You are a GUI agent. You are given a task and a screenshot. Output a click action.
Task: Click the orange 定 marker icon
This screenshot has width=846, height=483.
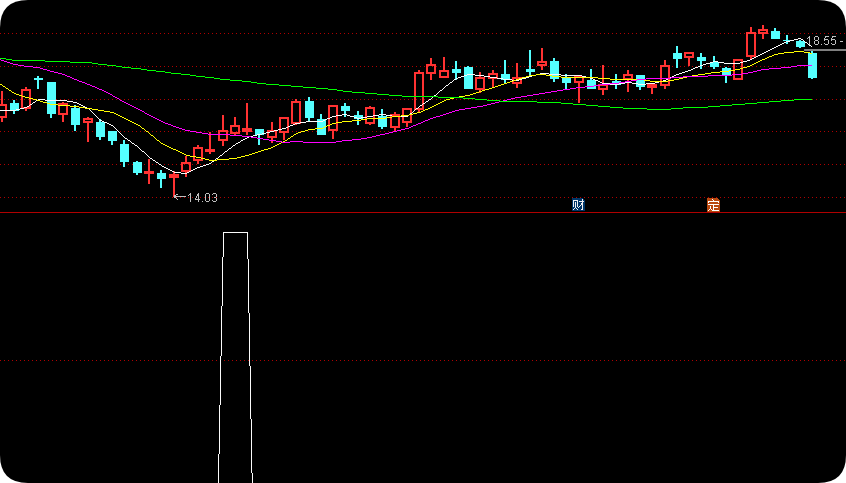[x=713, y=205]
